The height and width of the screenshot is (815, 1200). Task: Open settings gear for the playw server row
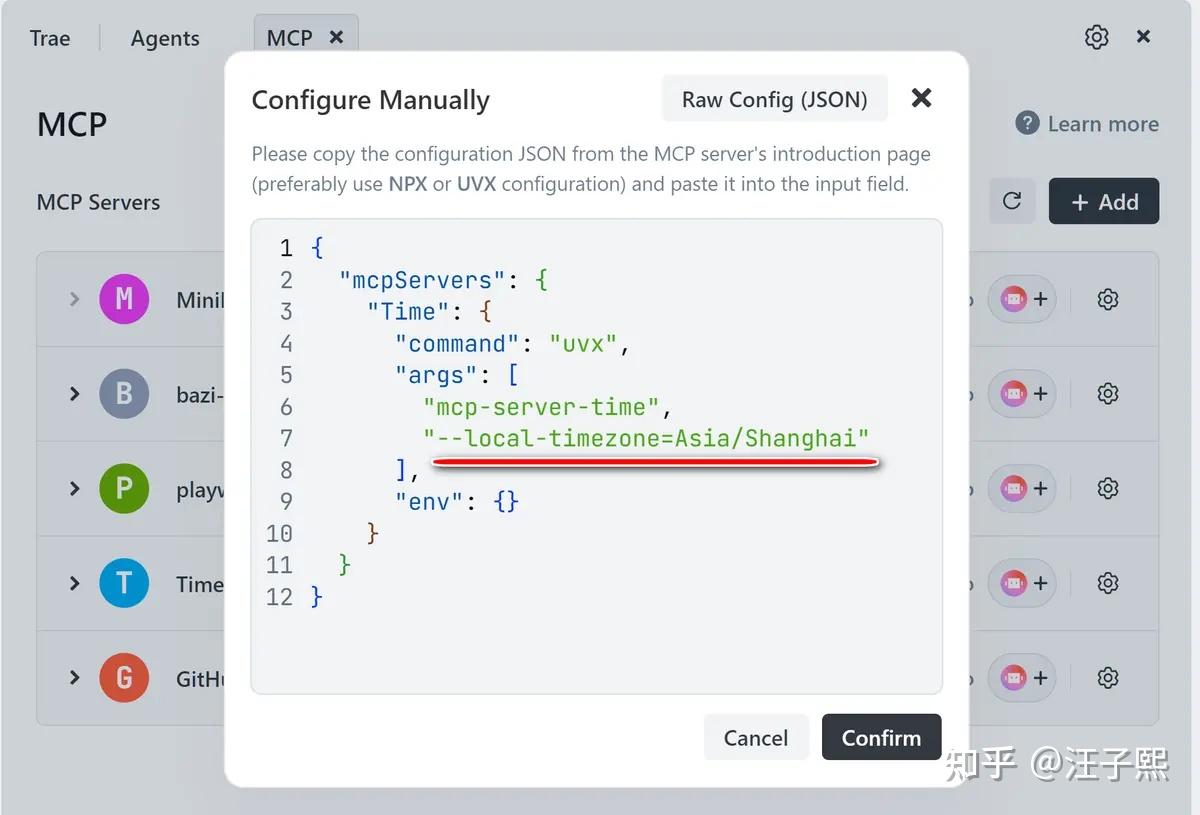pyautogui.click(x=1107, y=488)
